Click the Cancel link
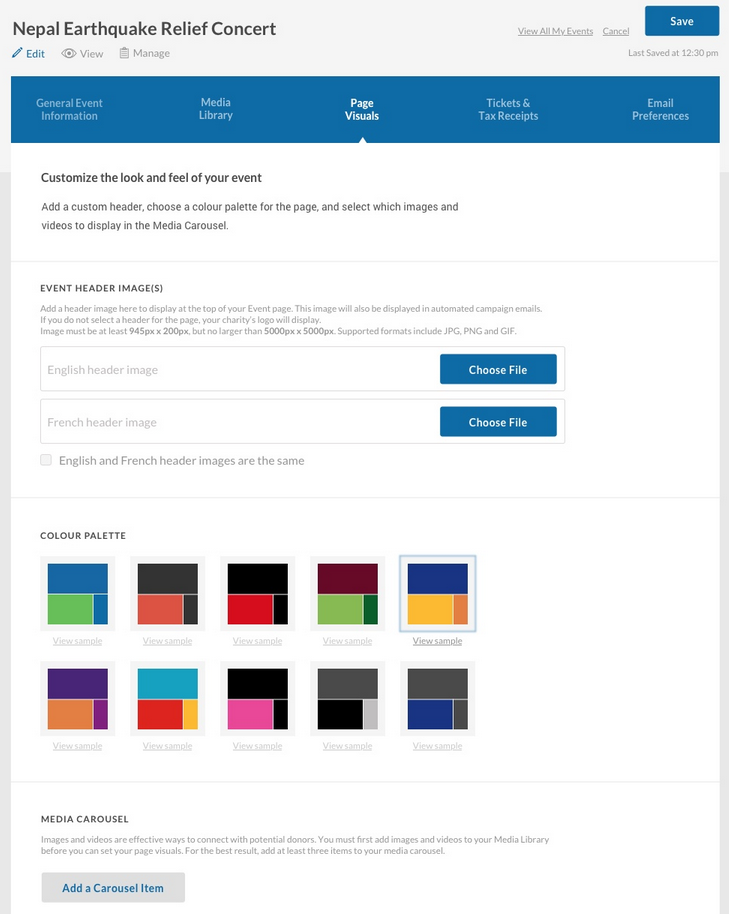 coord(616,31)
